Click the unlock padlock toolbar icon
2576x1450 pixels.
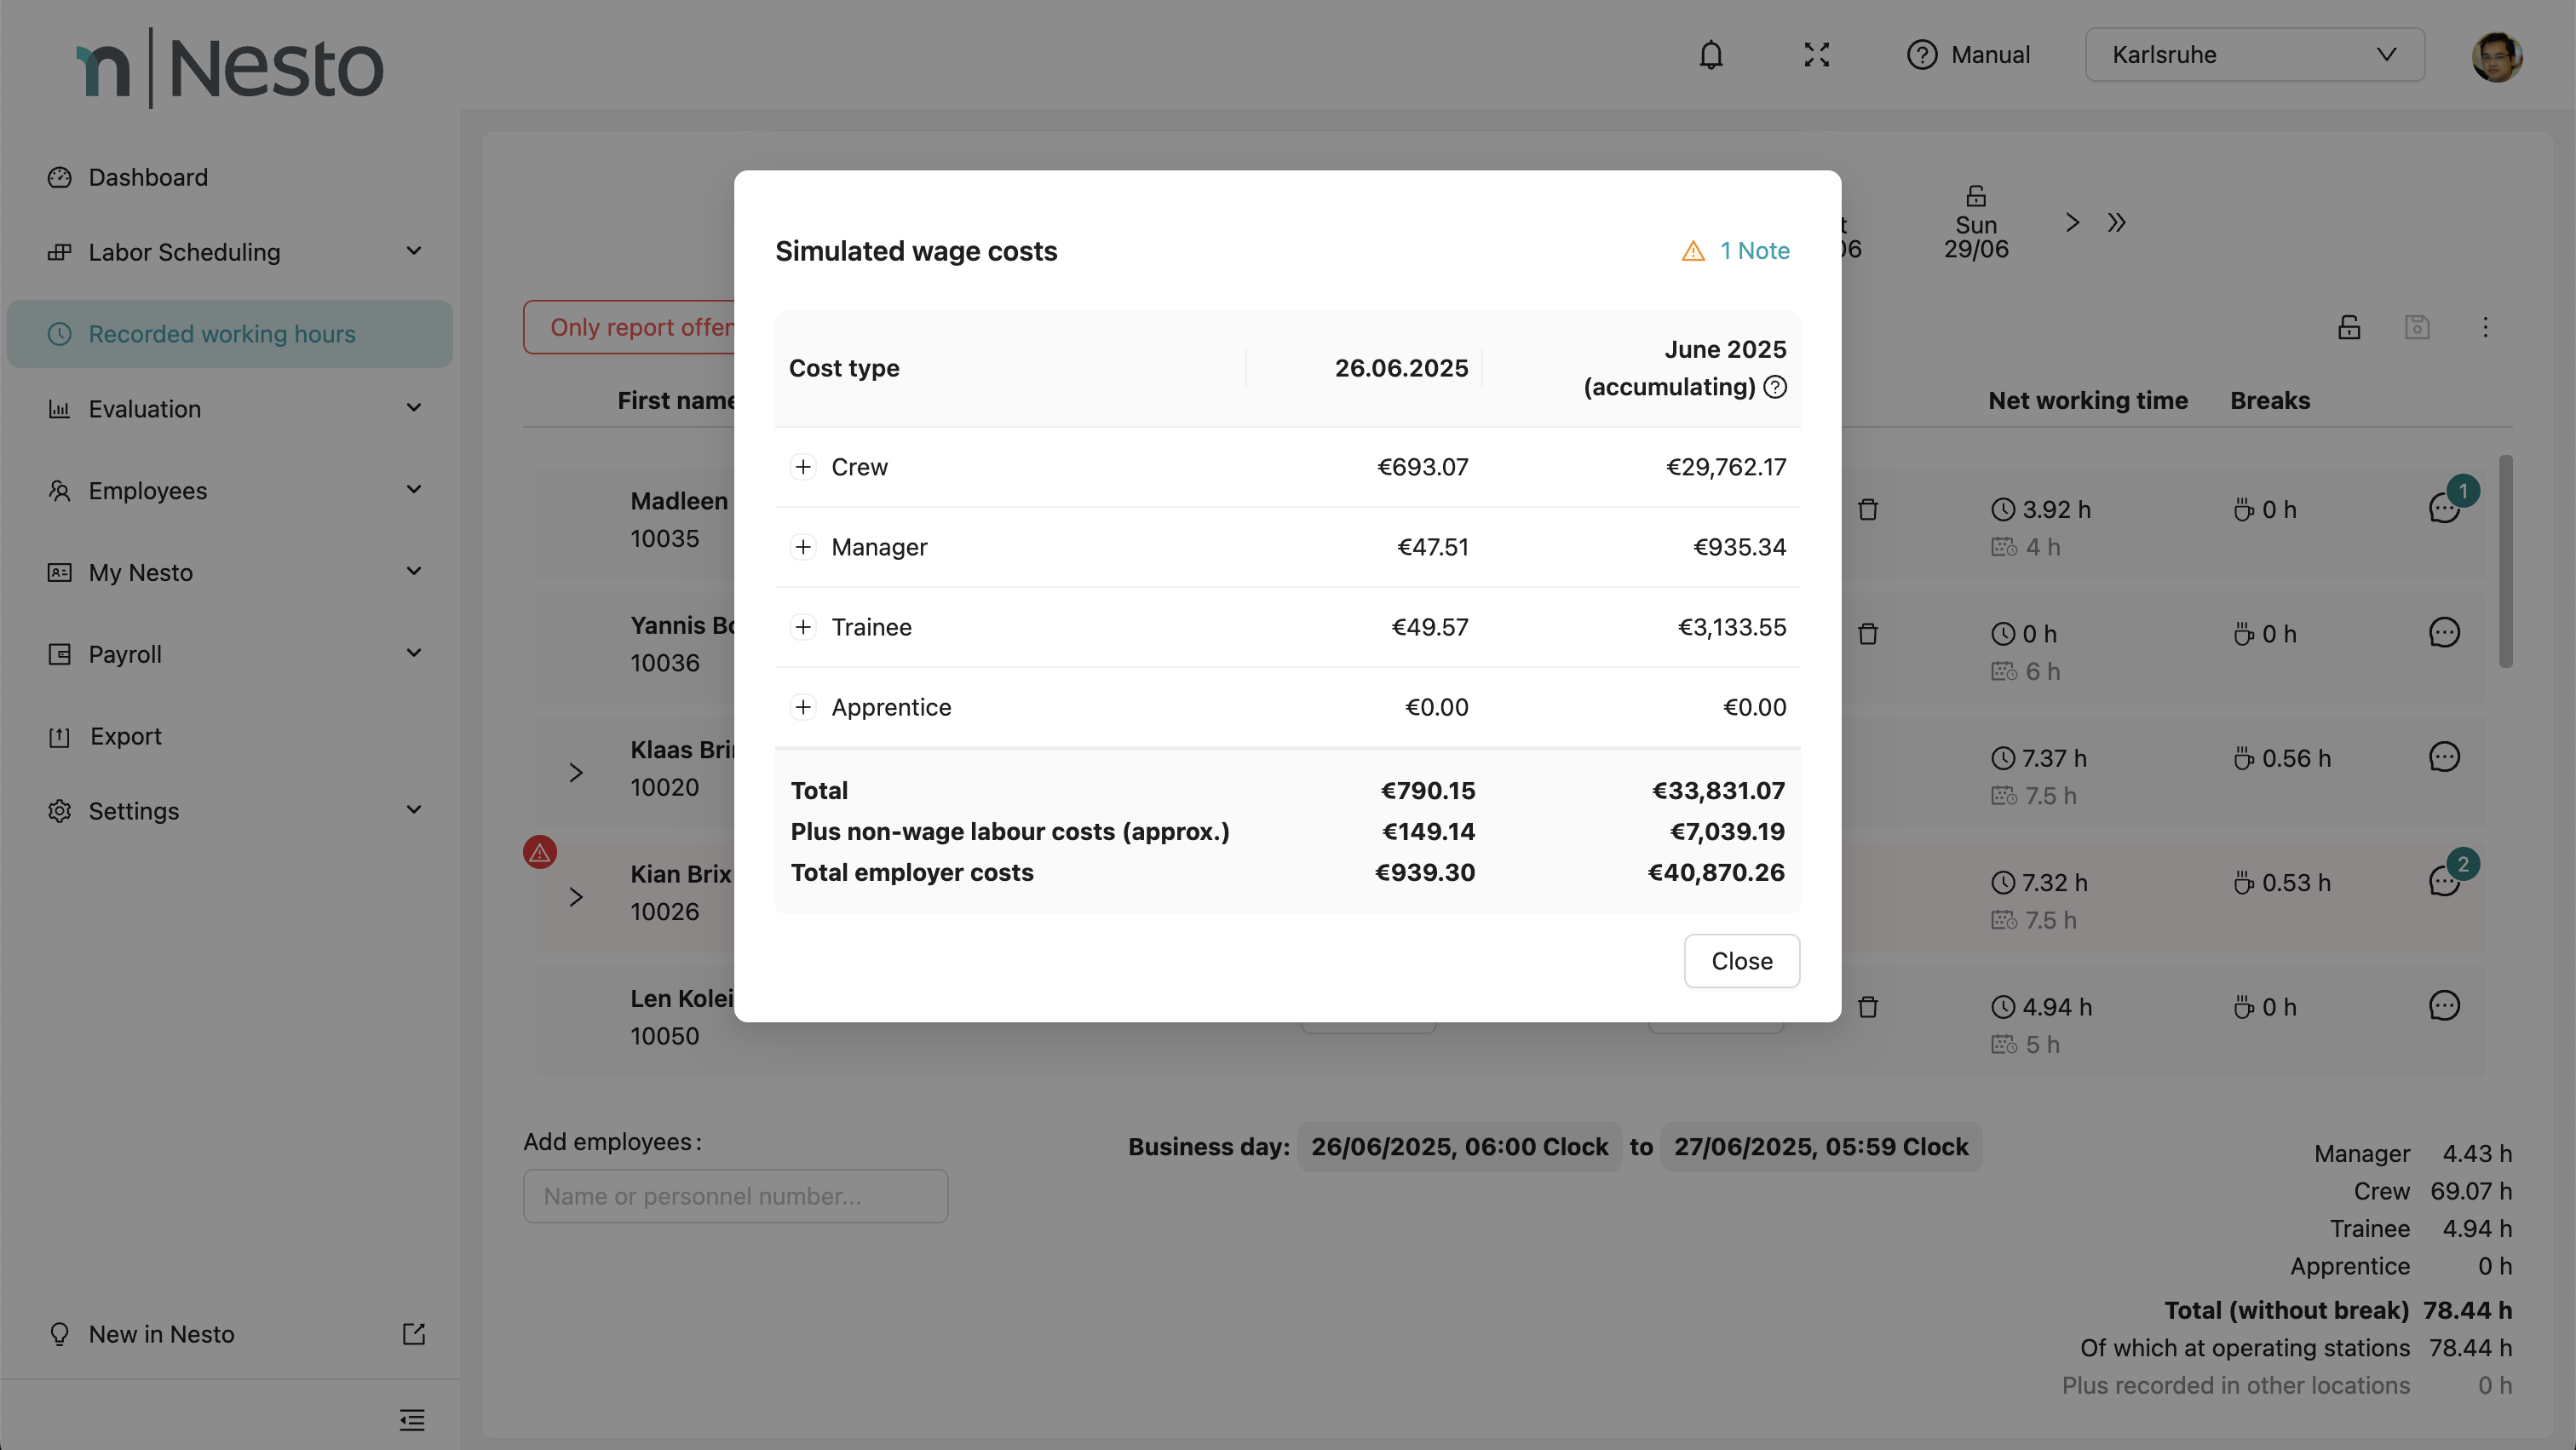(x=2349, y=327)
